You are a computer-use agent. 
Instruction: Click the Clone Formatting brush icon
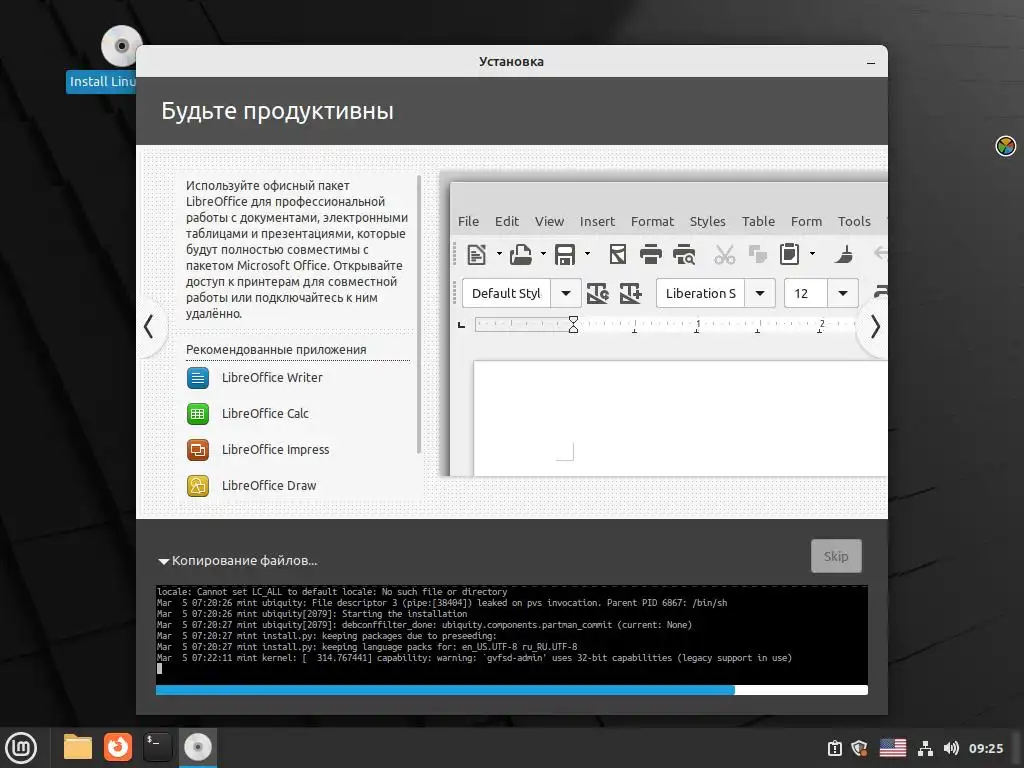click(x=844, y=254)
